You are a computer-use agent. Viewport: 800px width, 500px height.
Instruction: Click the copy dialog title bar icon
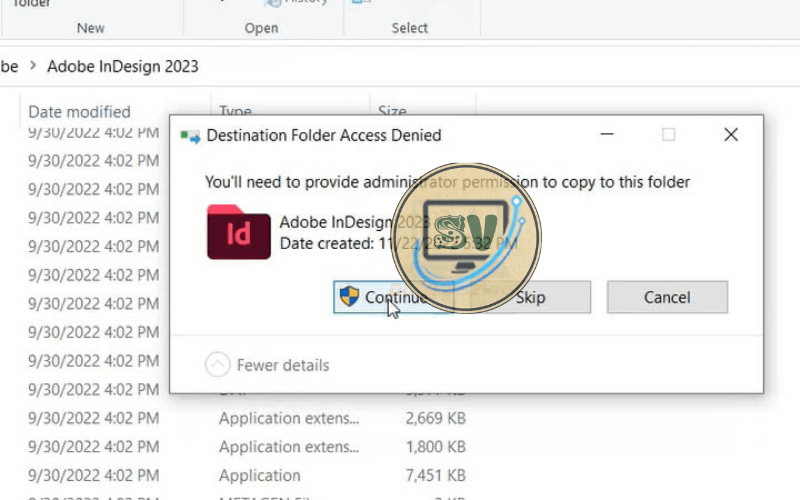click(x=190, y=136)
